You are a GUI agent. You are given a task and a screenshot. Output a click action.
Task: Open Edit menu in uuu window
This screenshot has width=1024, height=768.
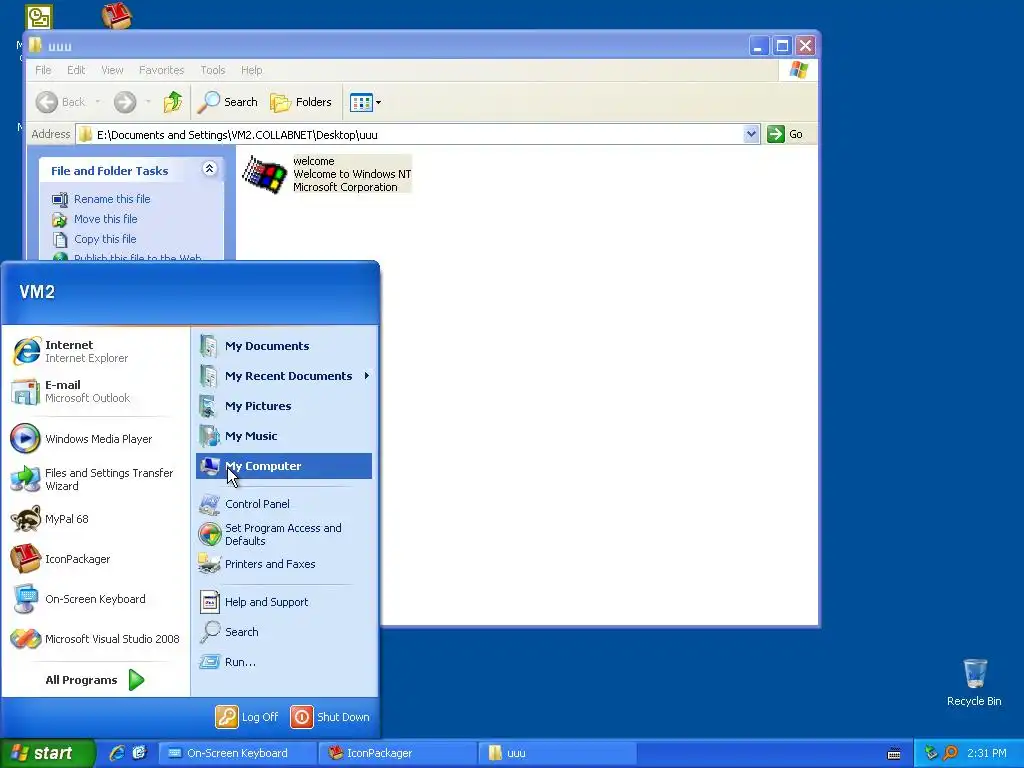76,70
